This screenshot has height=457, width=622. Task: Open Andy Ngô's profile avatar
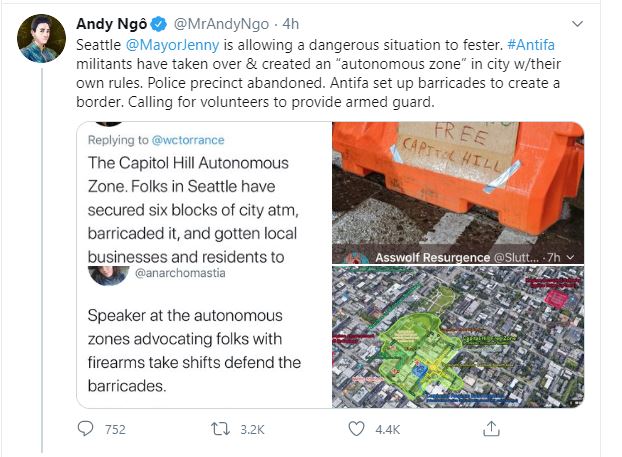[41, 38]
